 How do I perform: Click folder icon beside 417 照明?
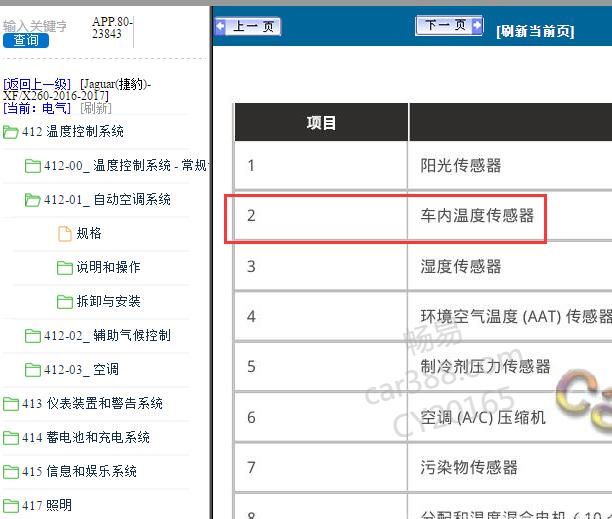click(x=11, y=506)
